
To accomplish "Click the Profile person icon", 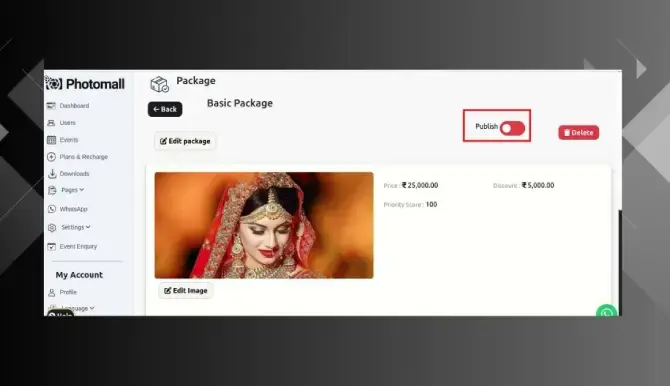I will 52,292.
